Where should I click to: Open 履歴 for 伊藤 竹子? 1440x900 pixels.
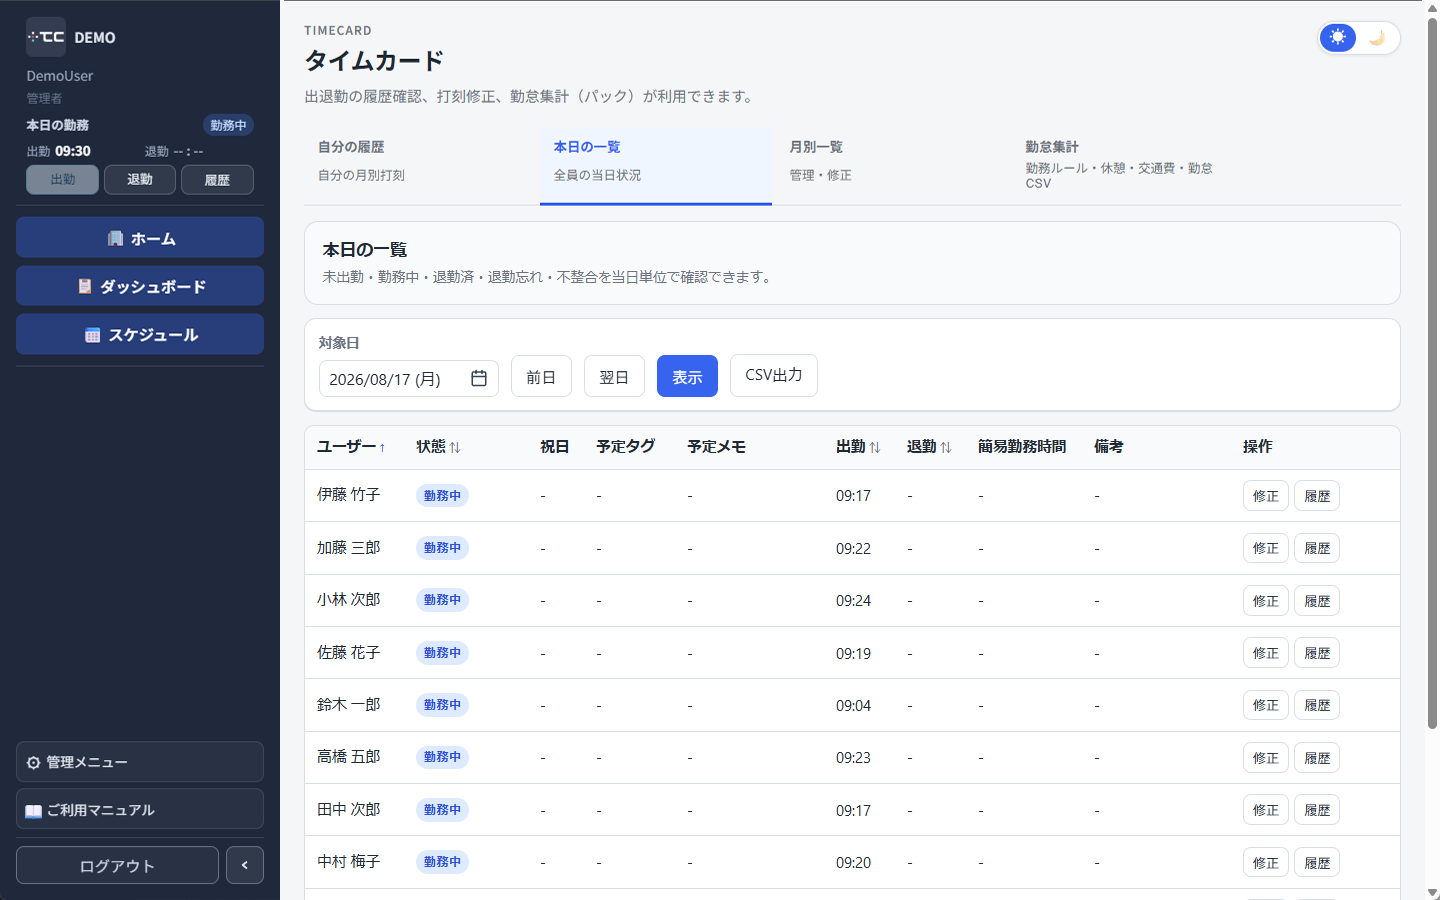click(1317, 496)
